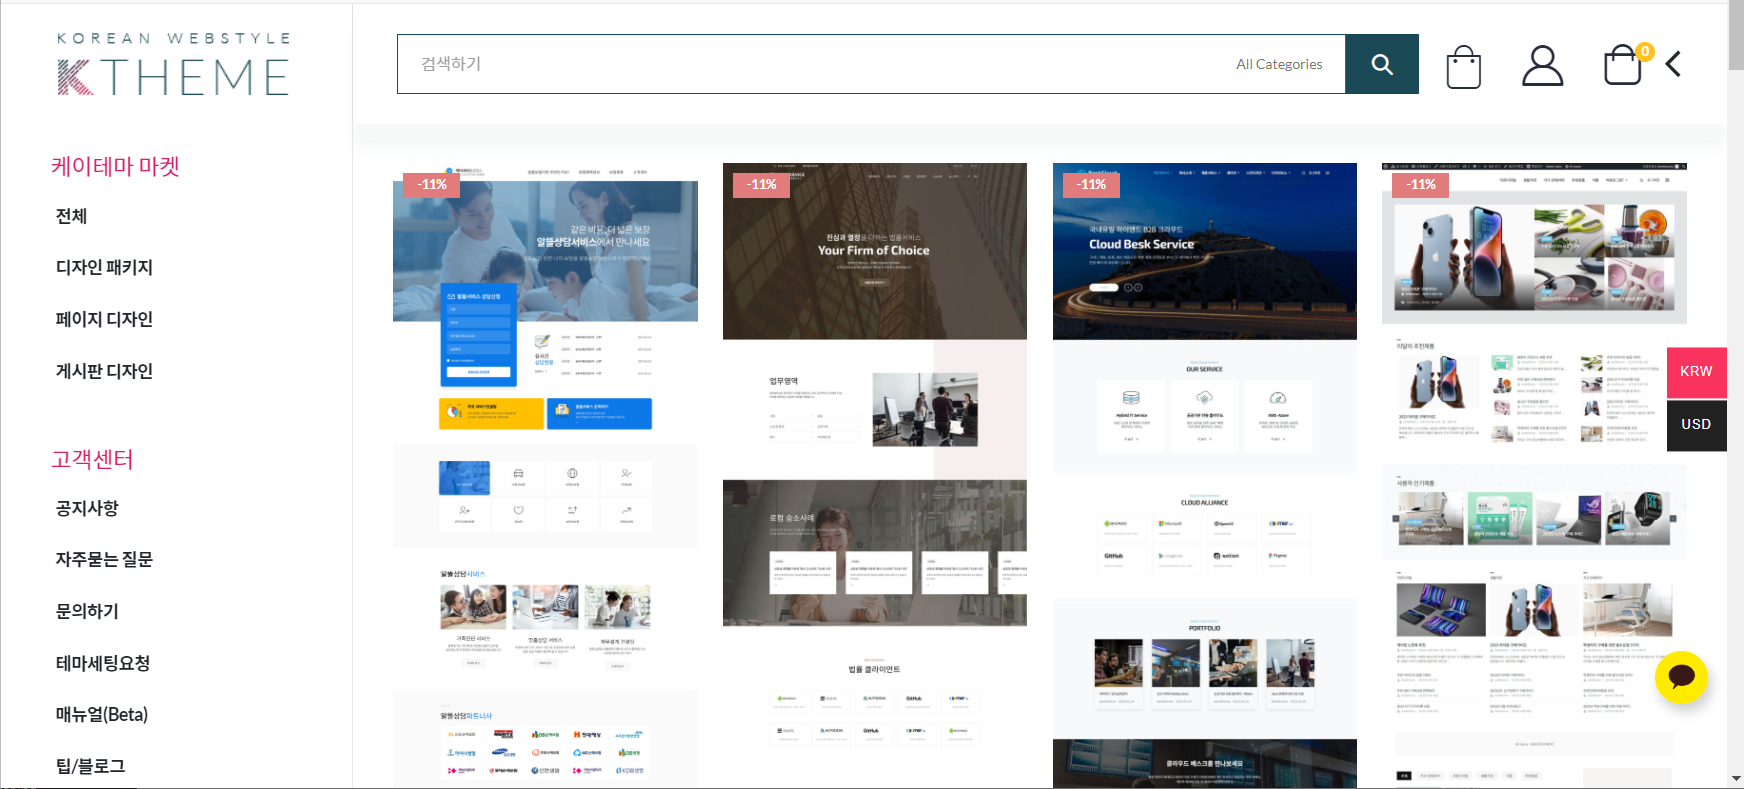Image resolution: width=1744 pixels, height=789 pixels.
Task: Switch currency to USD
Action: (1696, 424)
